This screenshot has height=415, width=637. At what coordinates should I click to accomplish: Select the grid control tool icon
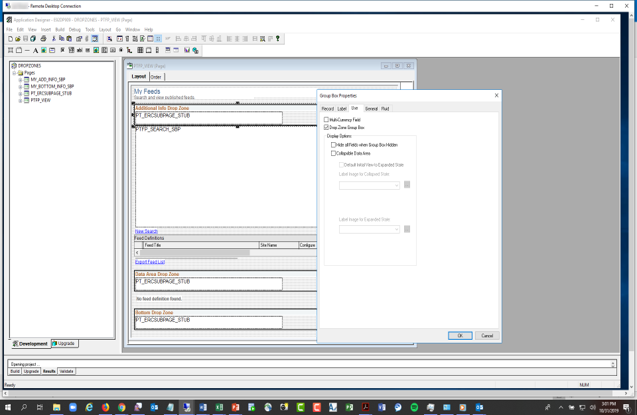click(140, 50)
